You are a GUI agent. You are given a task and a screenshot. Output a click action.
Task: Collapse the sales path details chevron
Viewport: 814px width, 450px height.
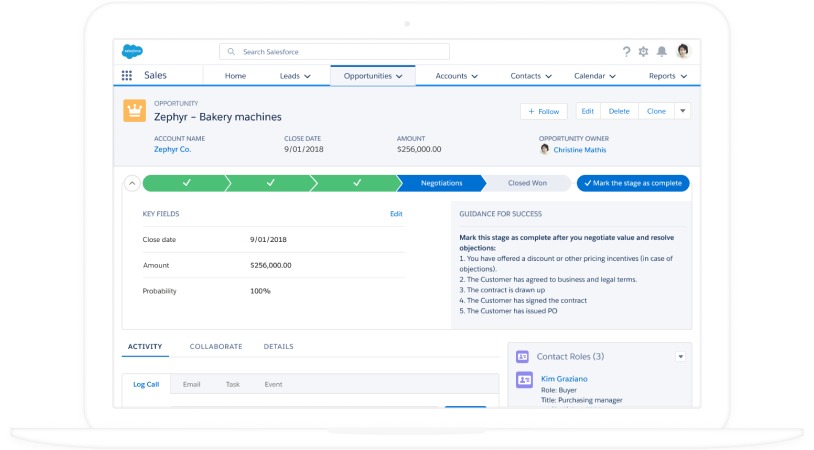(131, 183)
